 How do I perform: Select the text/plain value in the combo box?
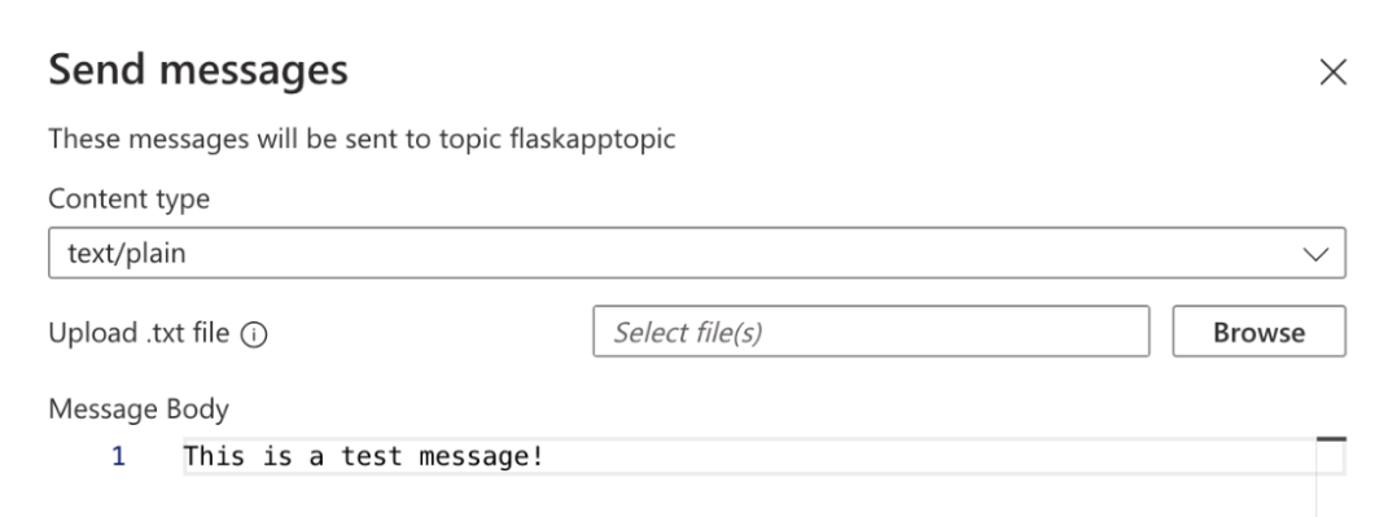click(127, 254)
